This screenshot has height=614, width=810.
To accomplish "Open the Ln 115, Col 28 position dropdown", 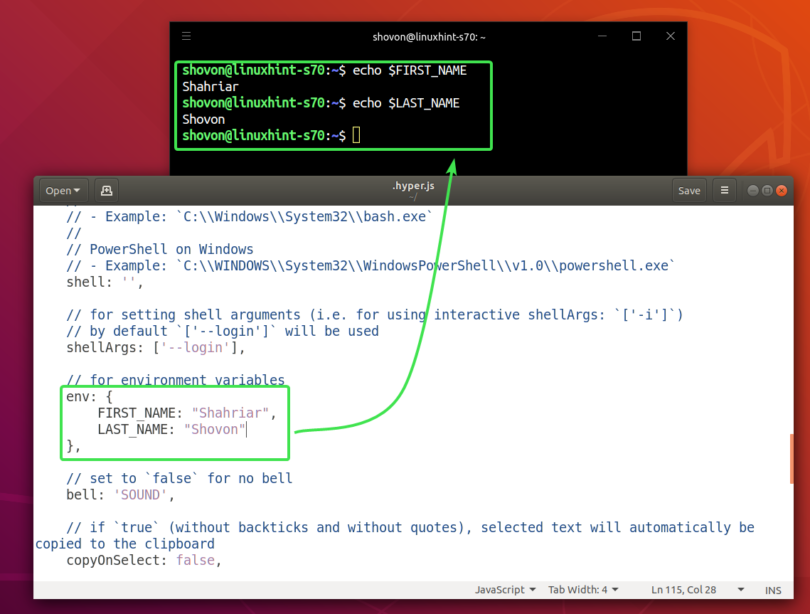I will (x=697, y=590).
